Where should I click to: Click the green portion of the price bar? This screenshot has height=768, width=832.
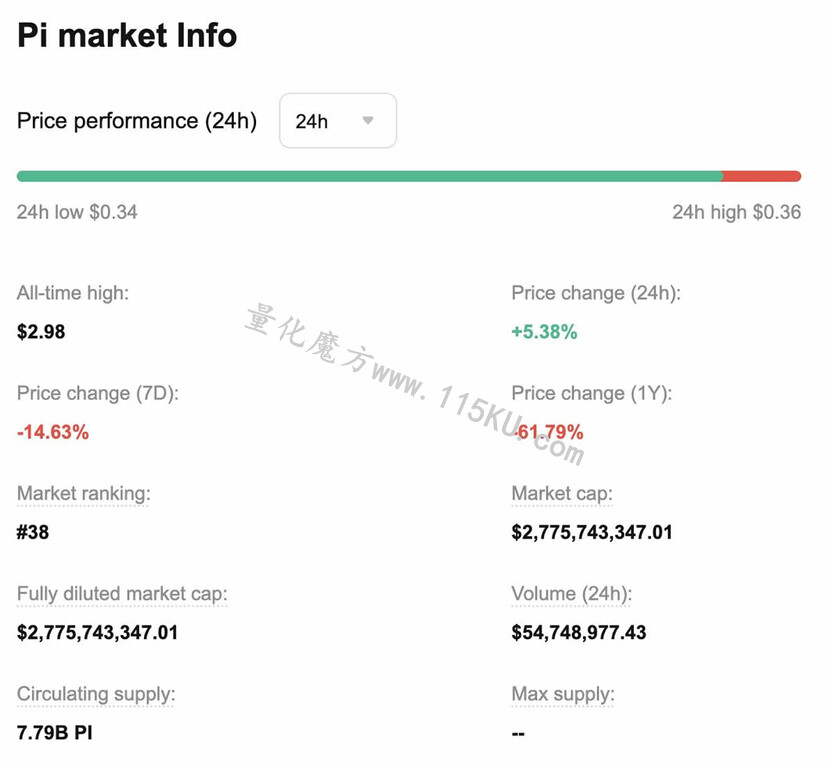tap(370, 176)
